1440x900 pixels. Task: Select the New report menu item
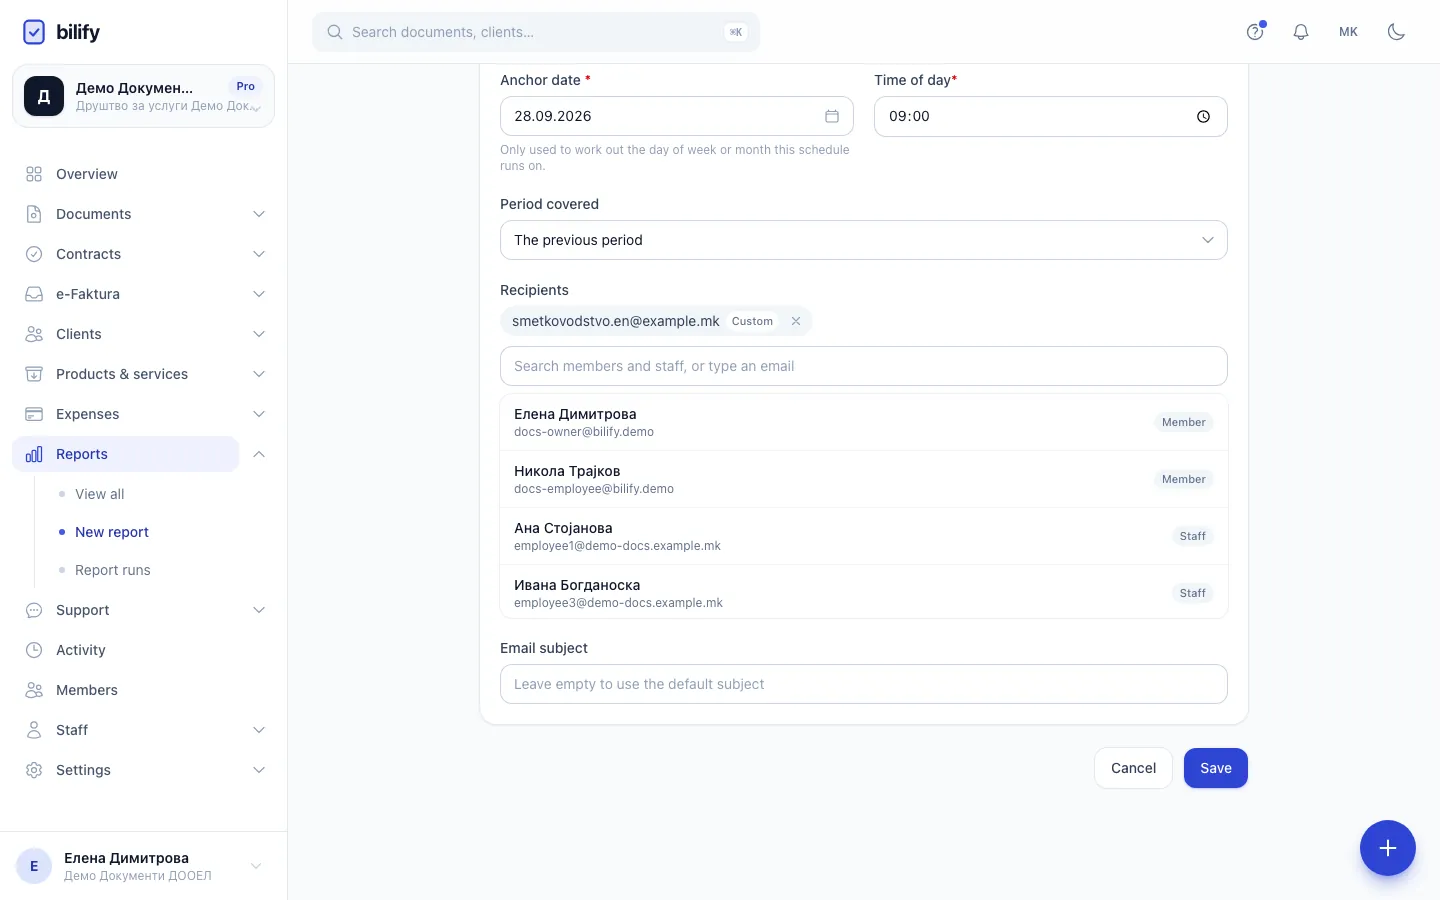112,532
